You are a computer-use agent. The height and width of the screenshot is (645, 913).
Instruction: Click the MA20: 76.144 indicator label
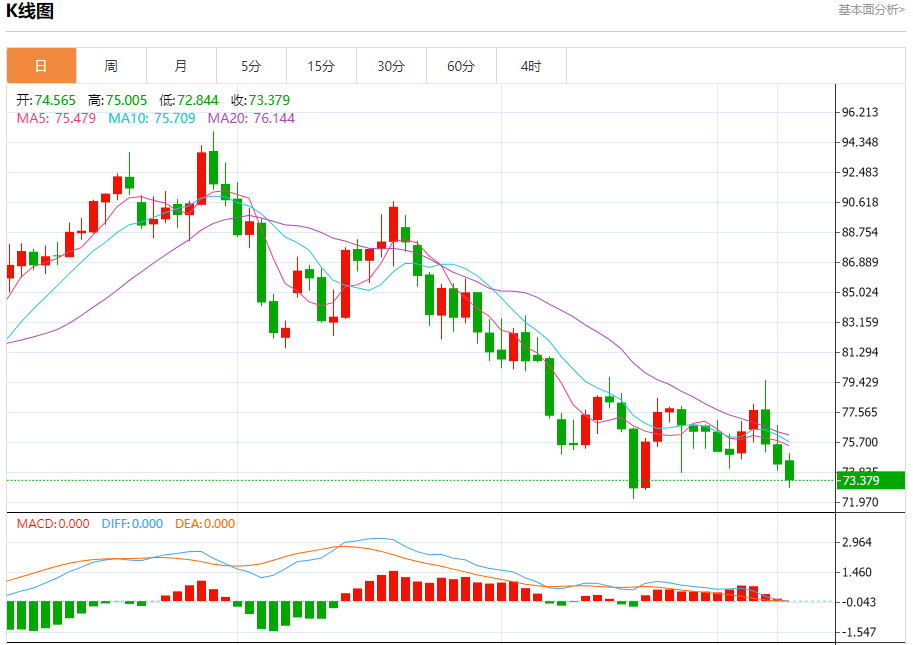(x=251, y=118)
